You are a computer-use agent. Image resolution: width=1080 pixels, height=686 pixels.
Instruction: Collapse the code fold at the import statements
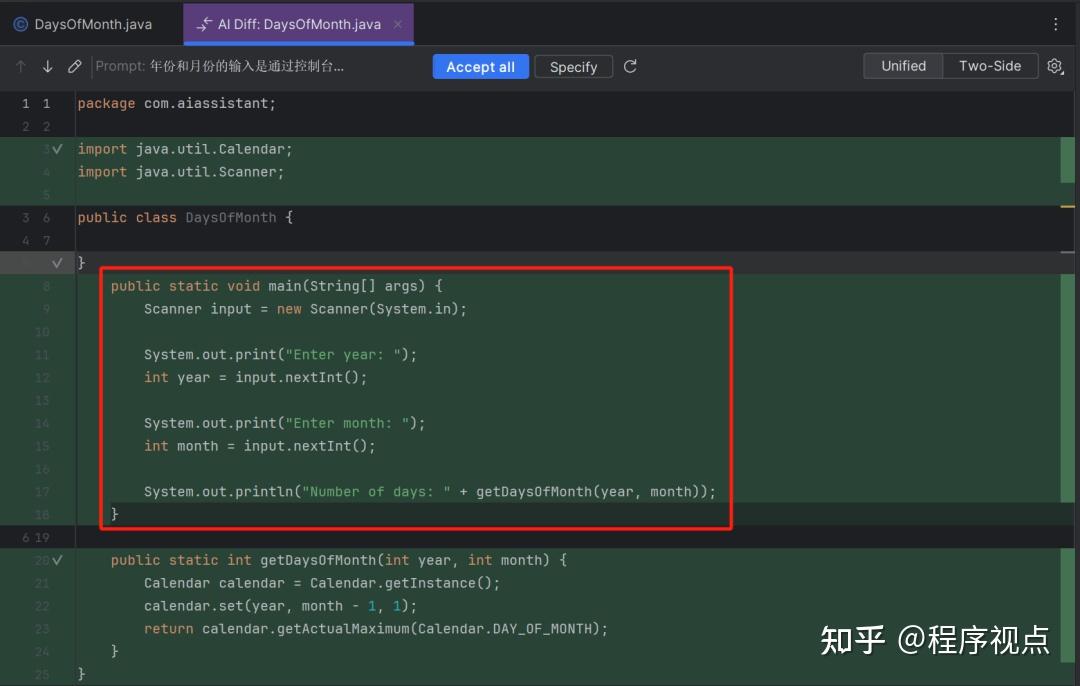tap(57, 148)
